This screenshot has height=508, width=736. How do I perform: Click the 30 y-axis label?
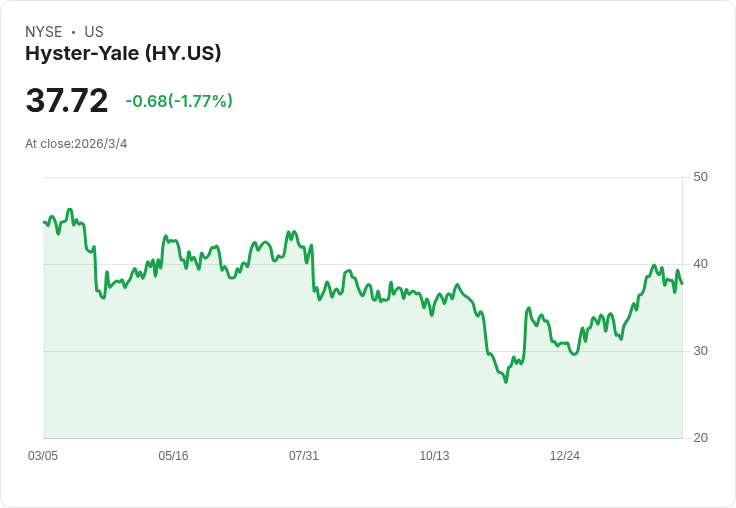[700, 351]
